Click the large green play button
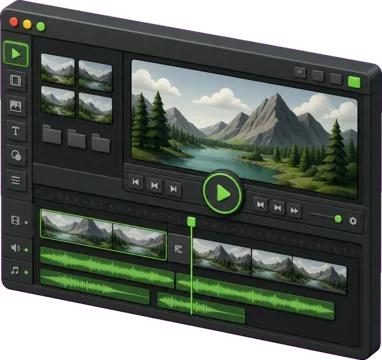Screen dimensions: 382x360 222,193
